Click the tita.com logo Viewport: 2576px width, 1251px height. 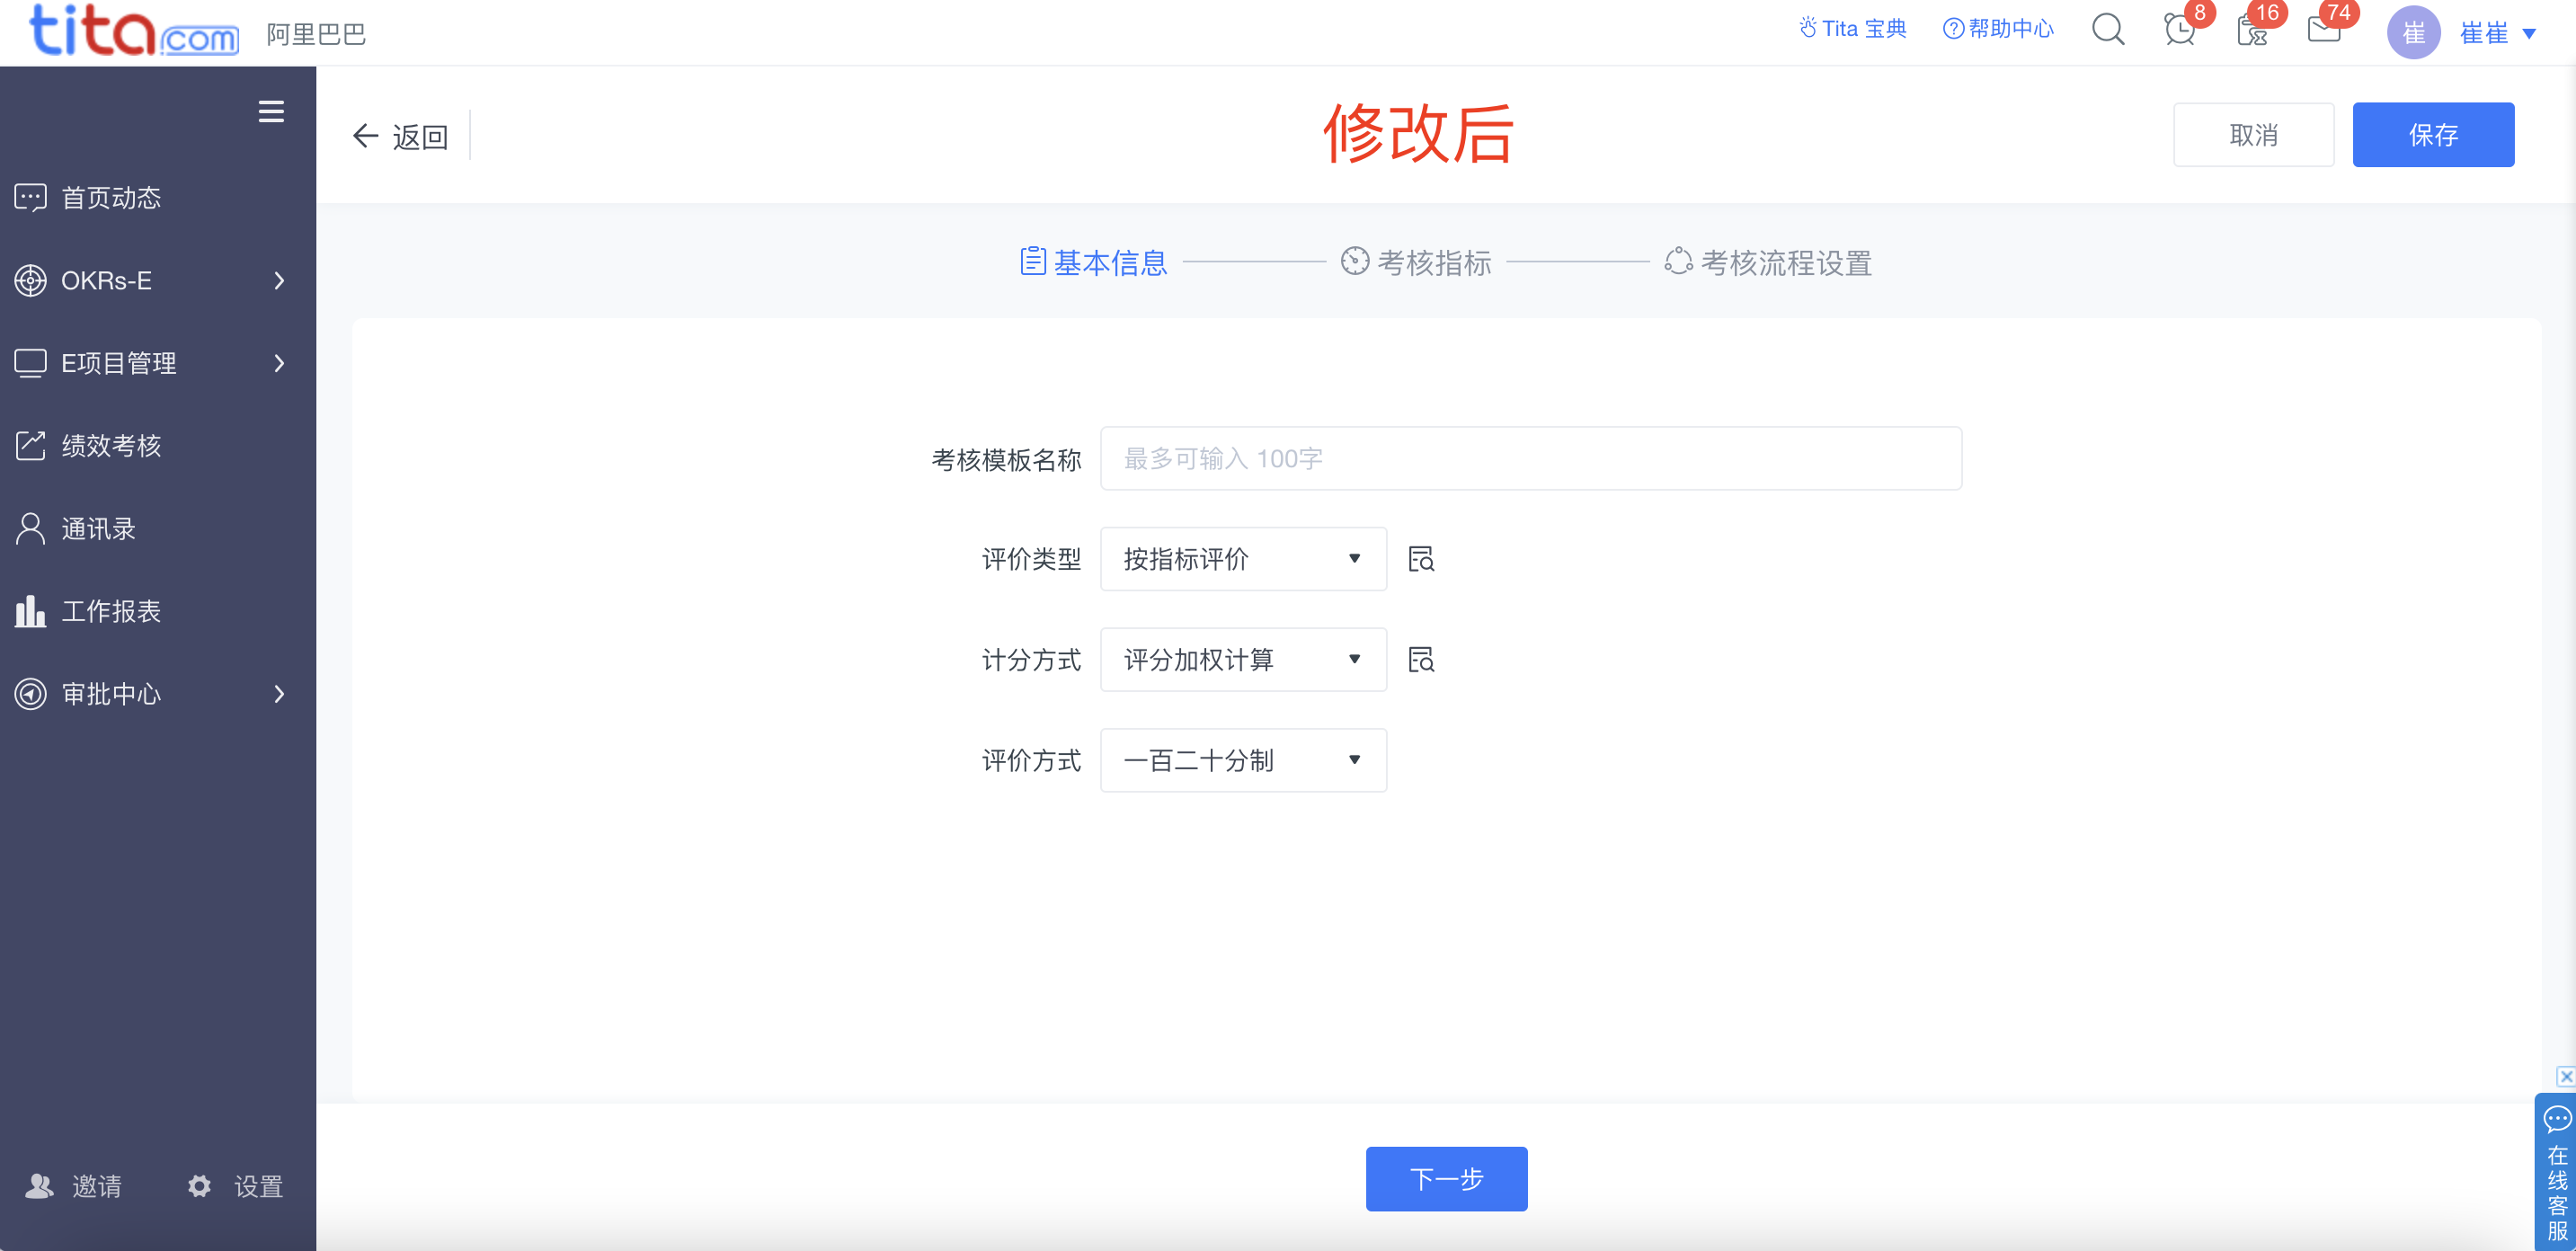pyautogui.click(x=134, y=31)
